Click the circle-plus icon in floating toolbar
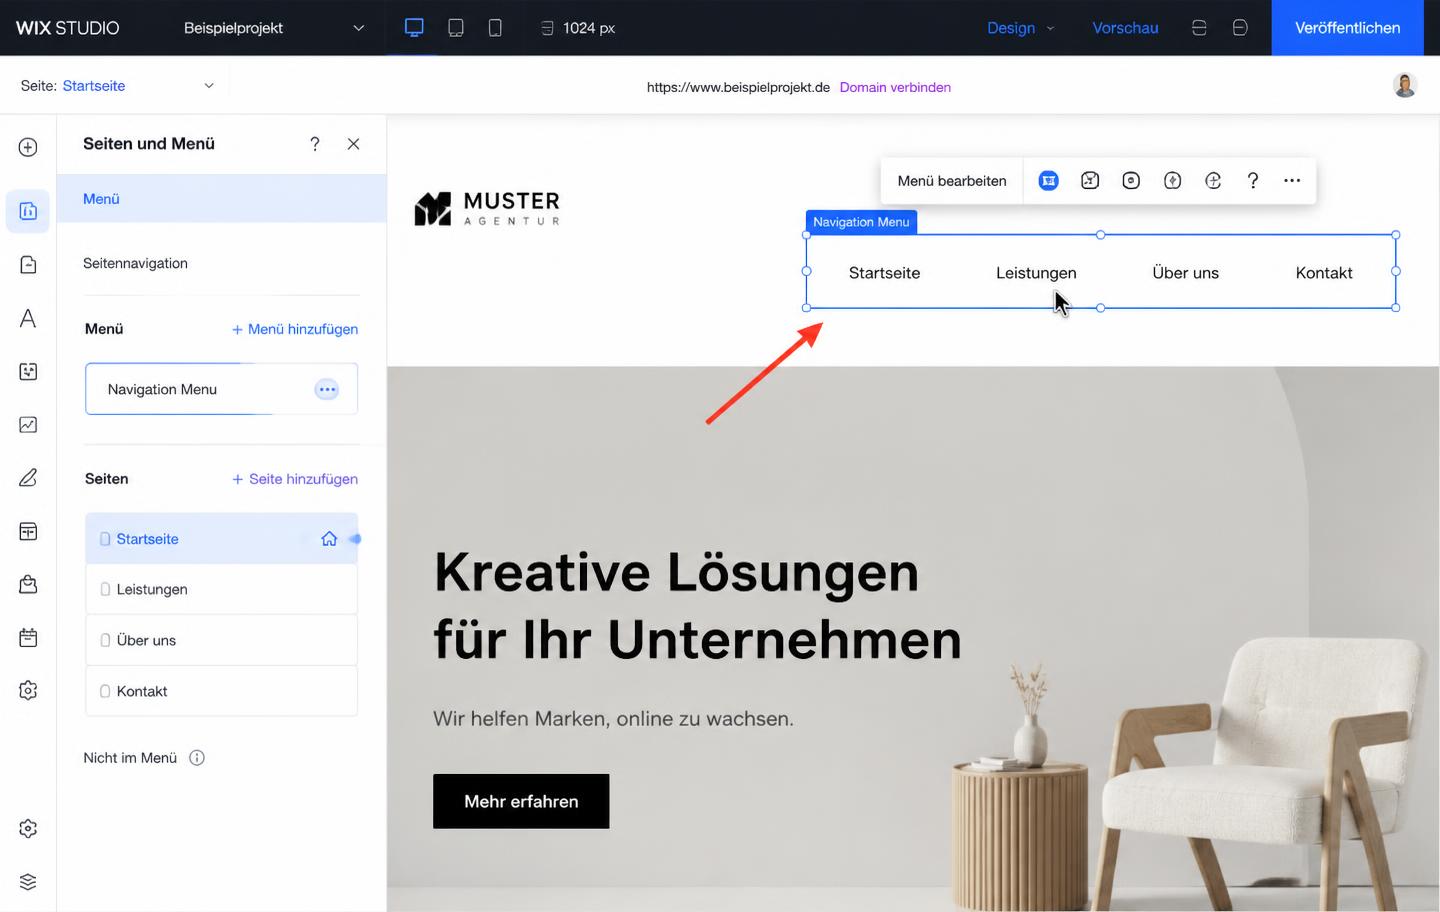 pyautogui.click(x=1213, y=181)
